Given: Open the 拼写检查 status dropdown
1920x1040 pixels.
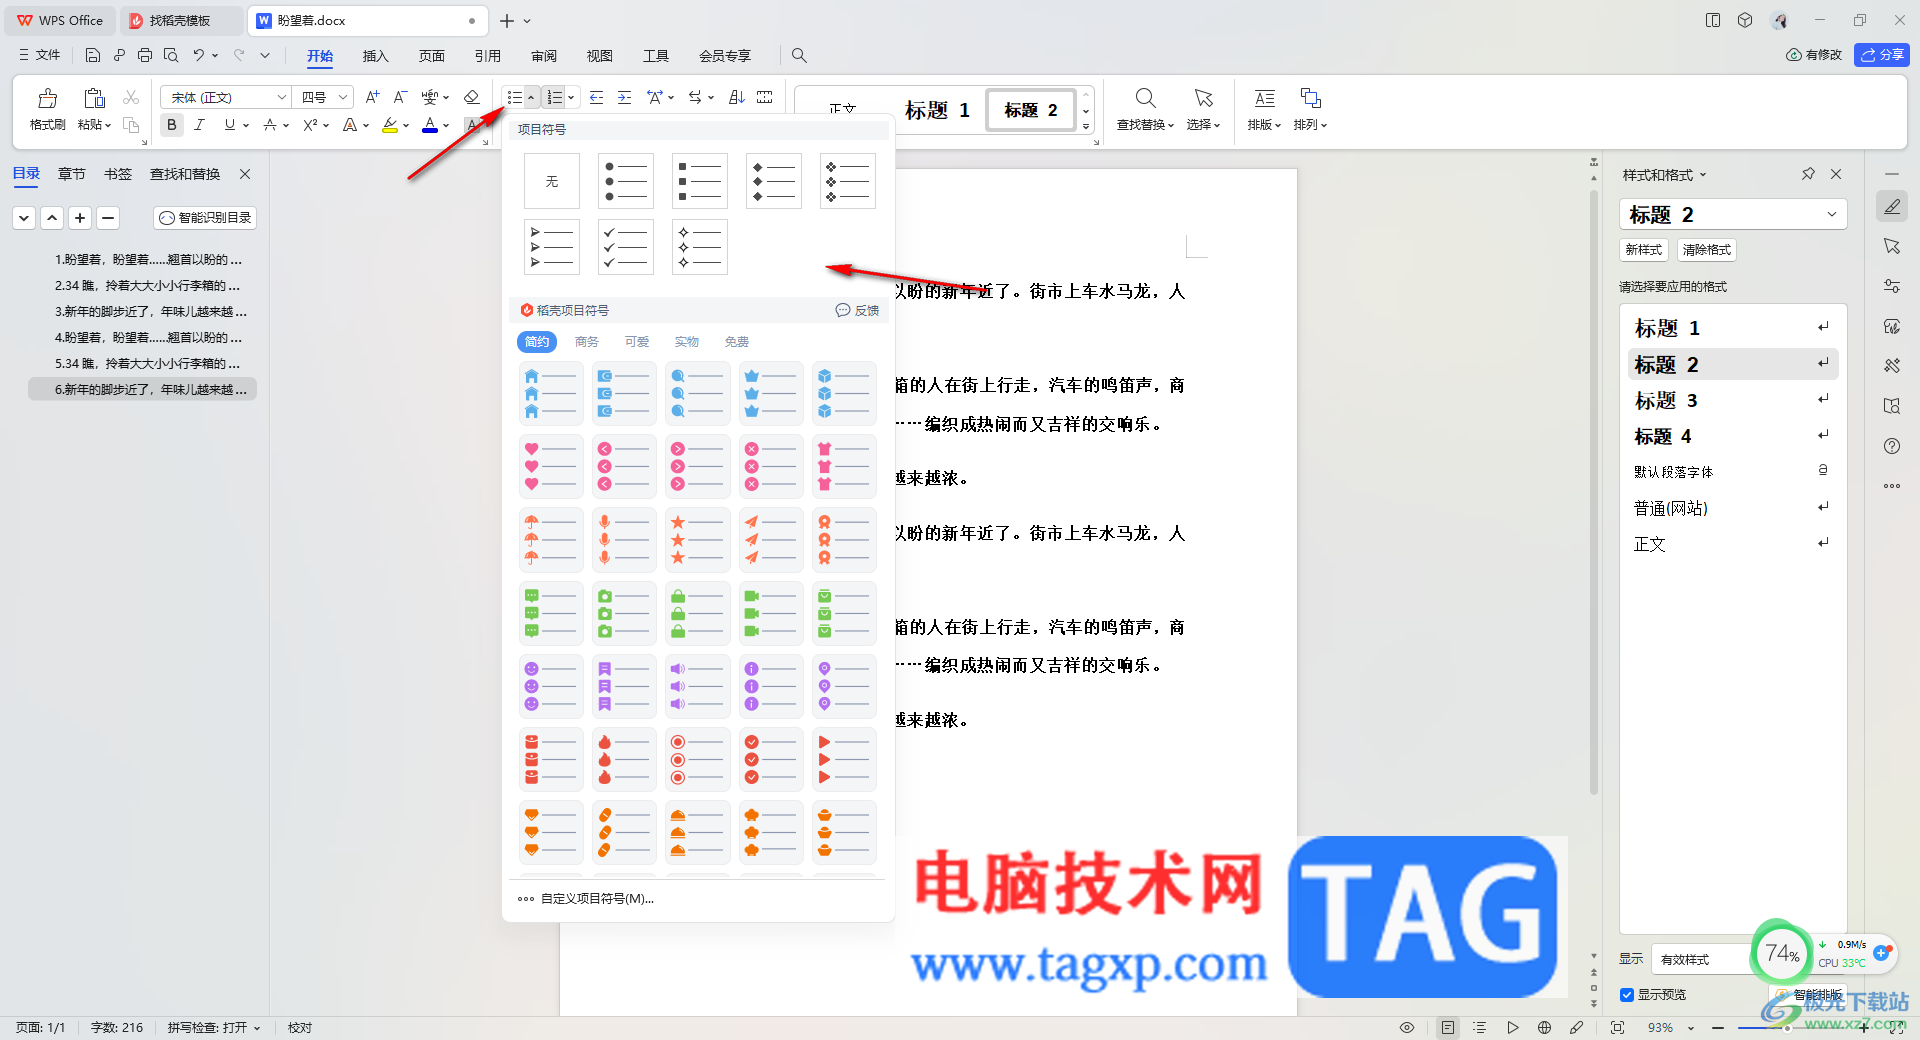Looking at the screenshot, I should click(x=214, y=1028).
